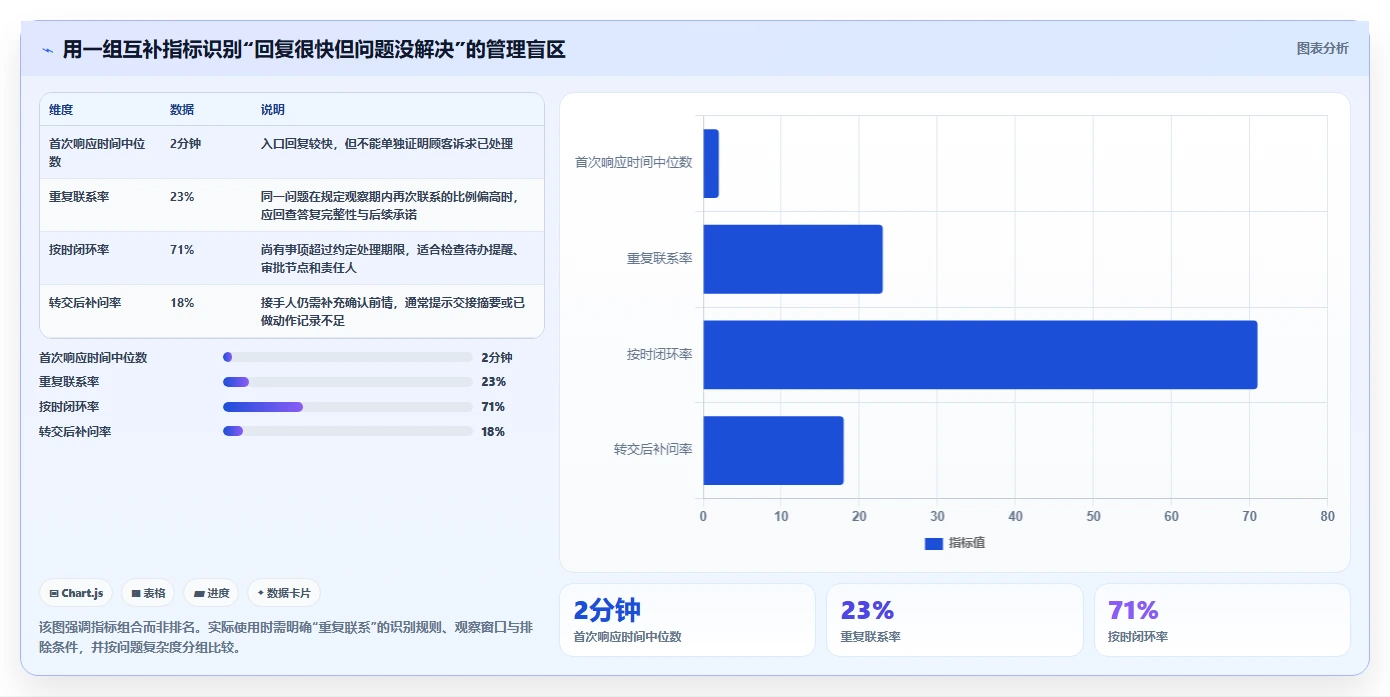Click the 2分钟 value in the table
This screenshot has width=1390, height=697.
pyautogui.click(x=186, y=144)
